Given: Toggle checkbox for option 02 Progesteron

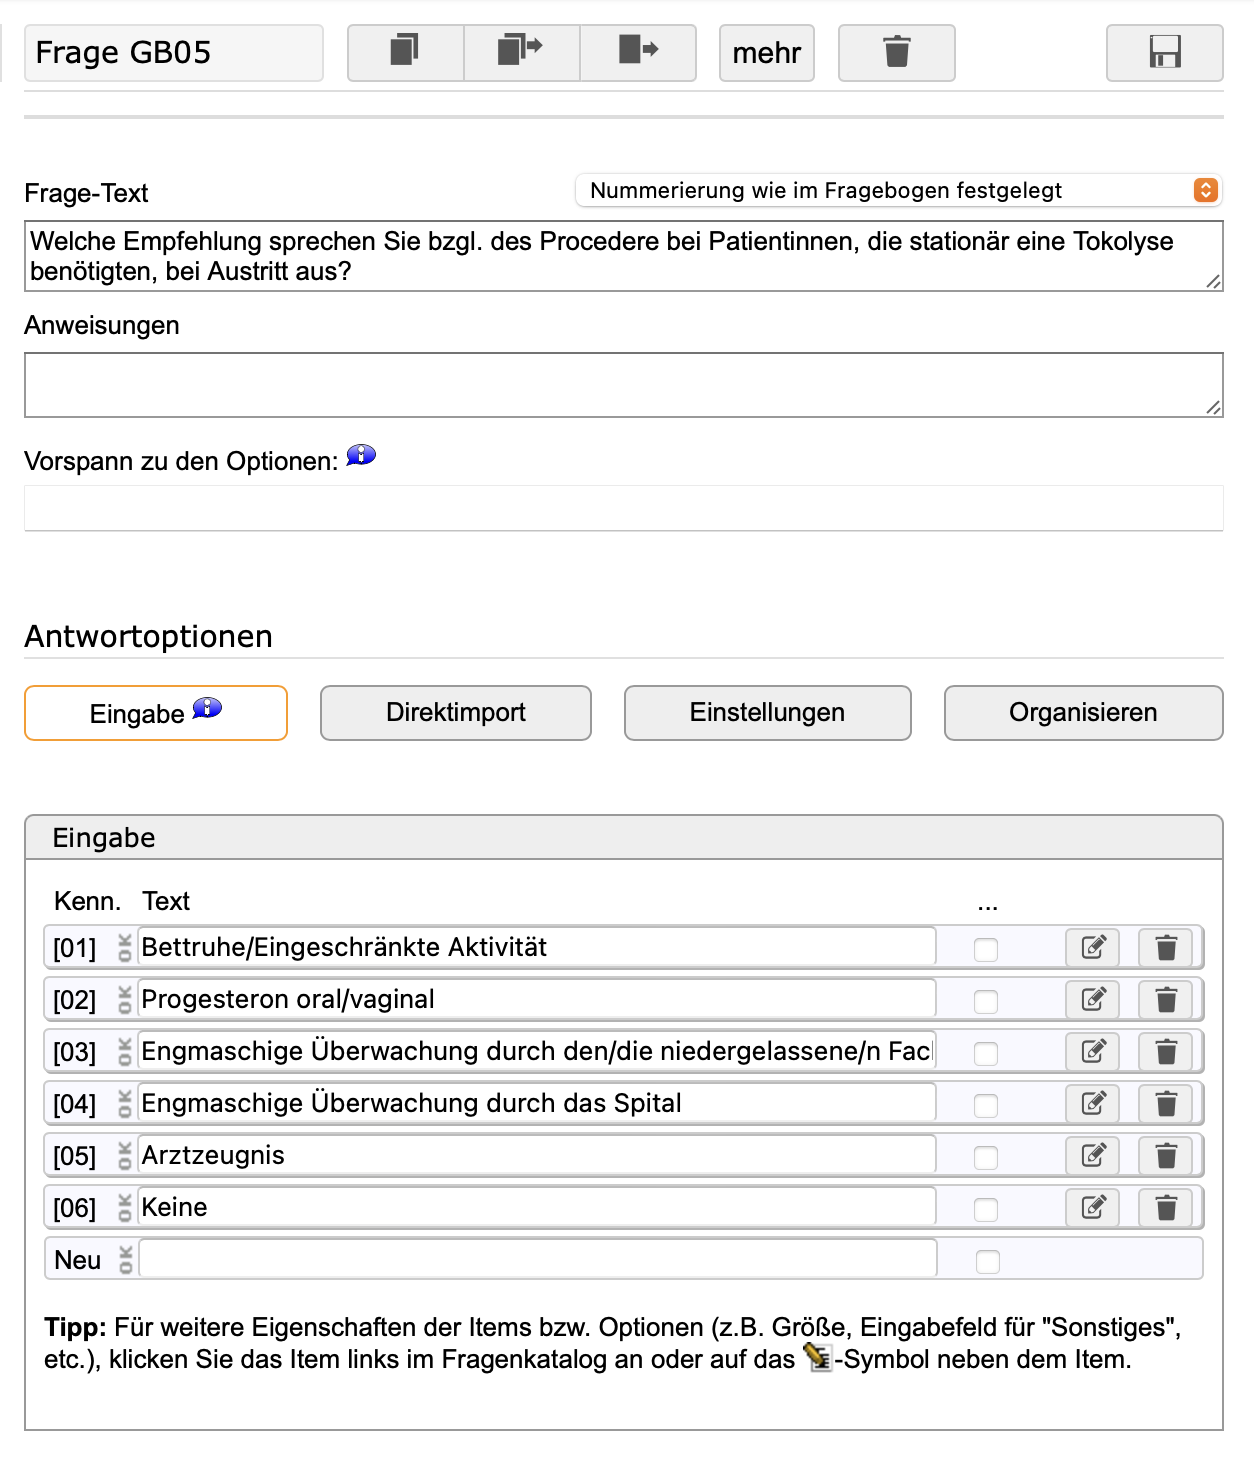Looking at the screenshot, I should coord(986,1001).
